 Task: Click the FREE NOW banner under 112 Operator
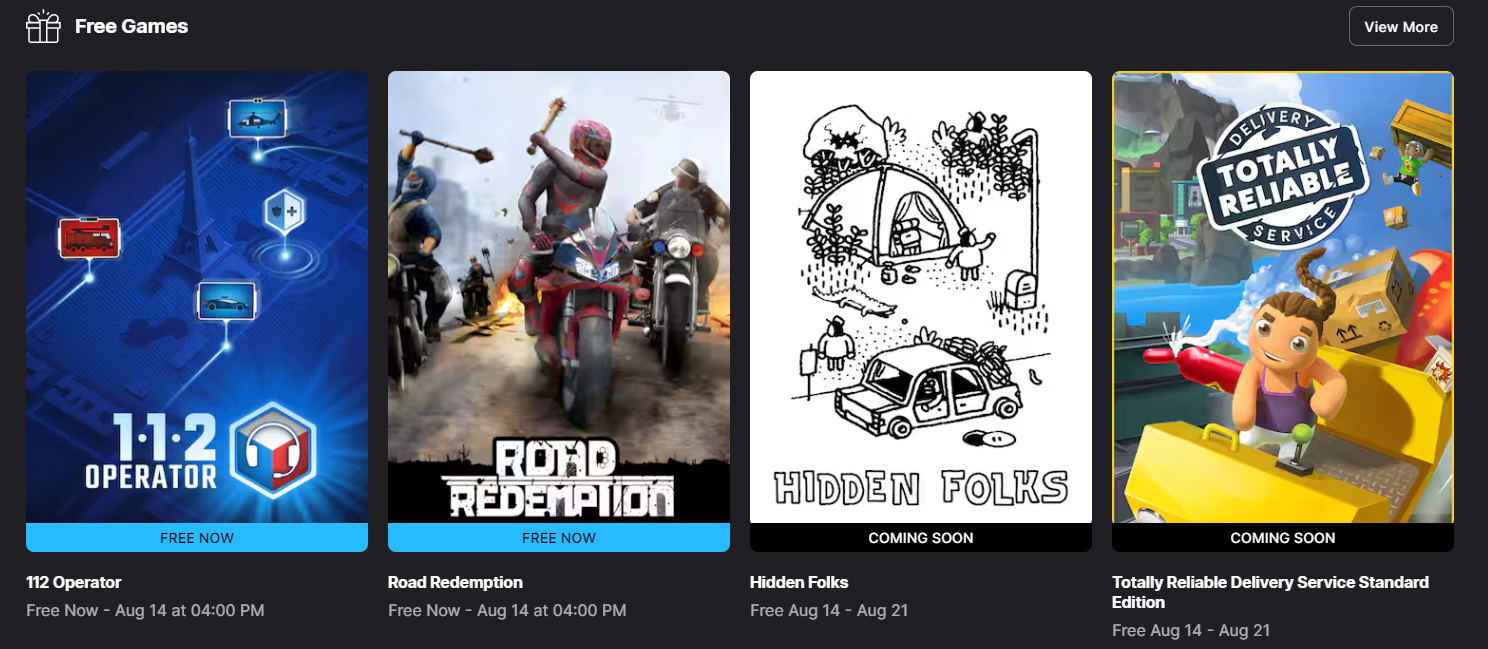click(x=197, y=538)
